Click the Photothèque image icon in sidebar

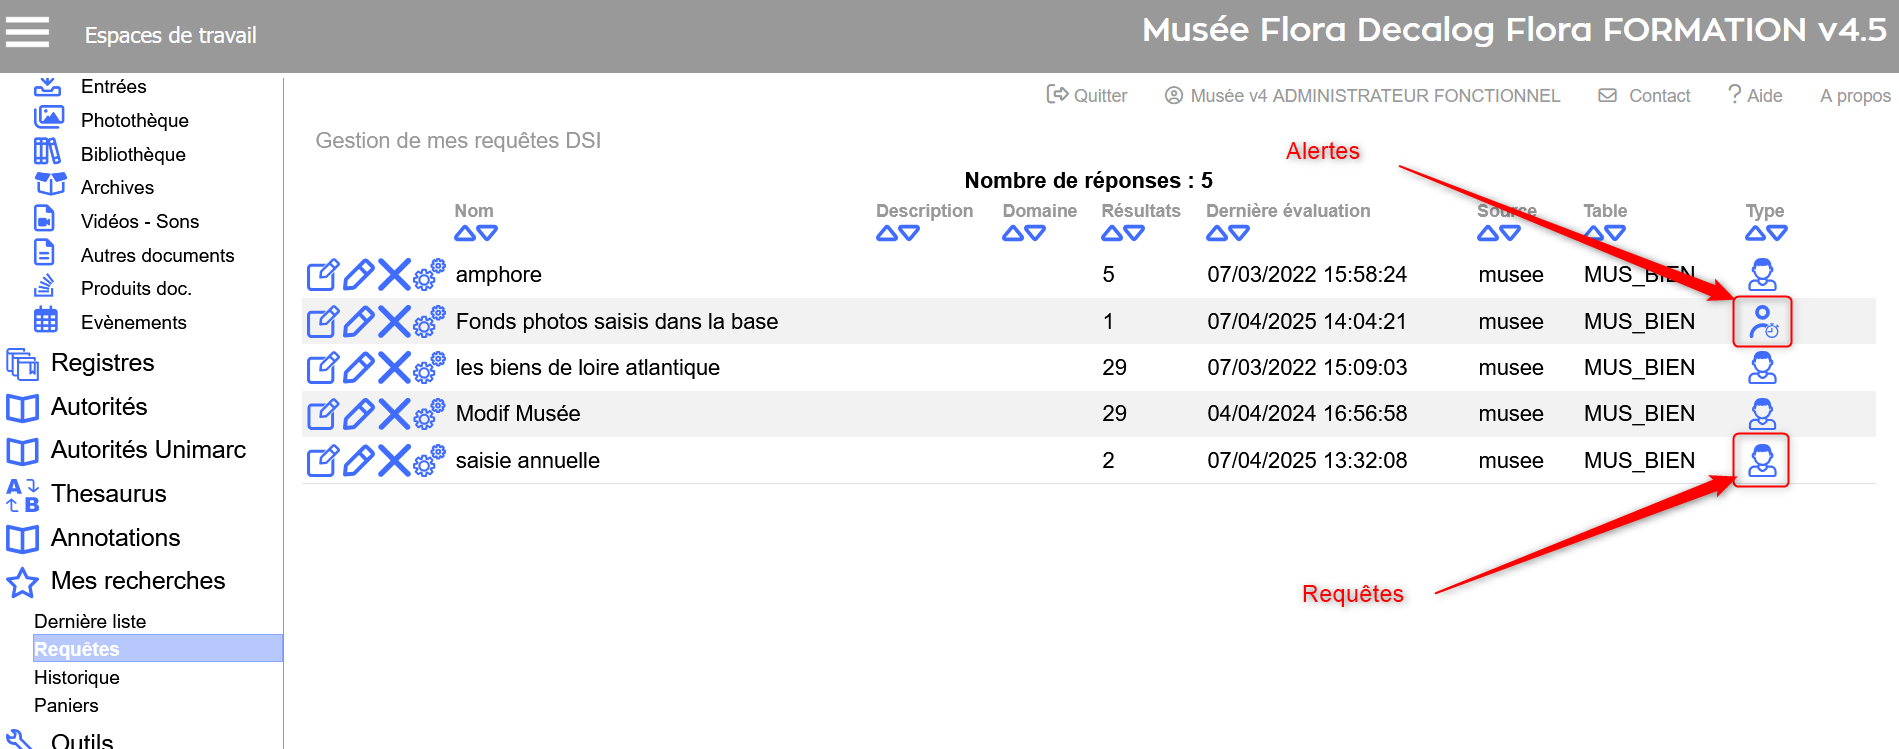pos(48,119)
